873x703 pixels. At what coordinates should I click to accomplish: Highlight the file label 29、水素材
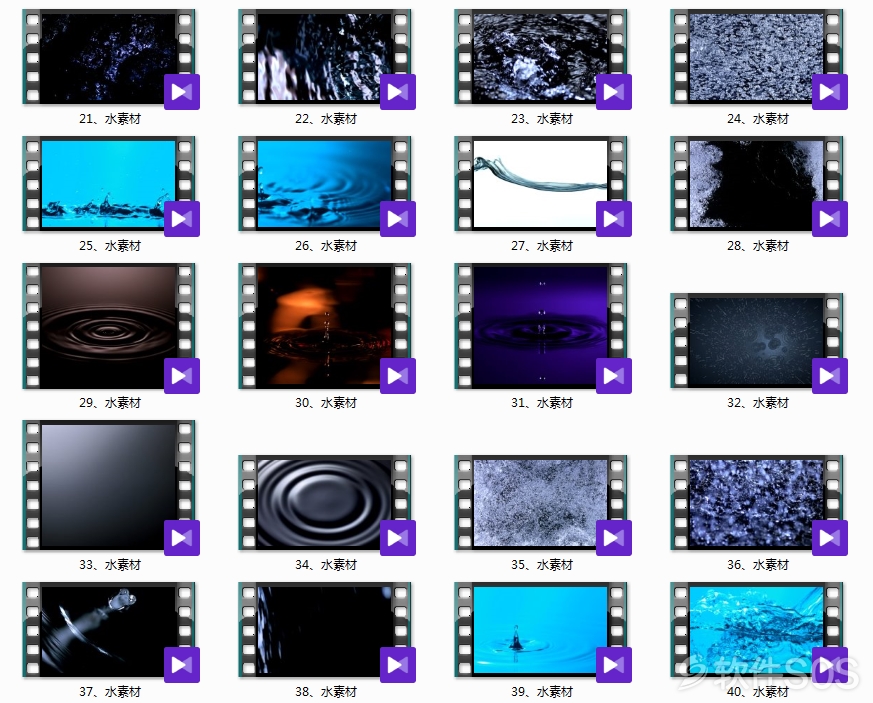pos(110,402)
